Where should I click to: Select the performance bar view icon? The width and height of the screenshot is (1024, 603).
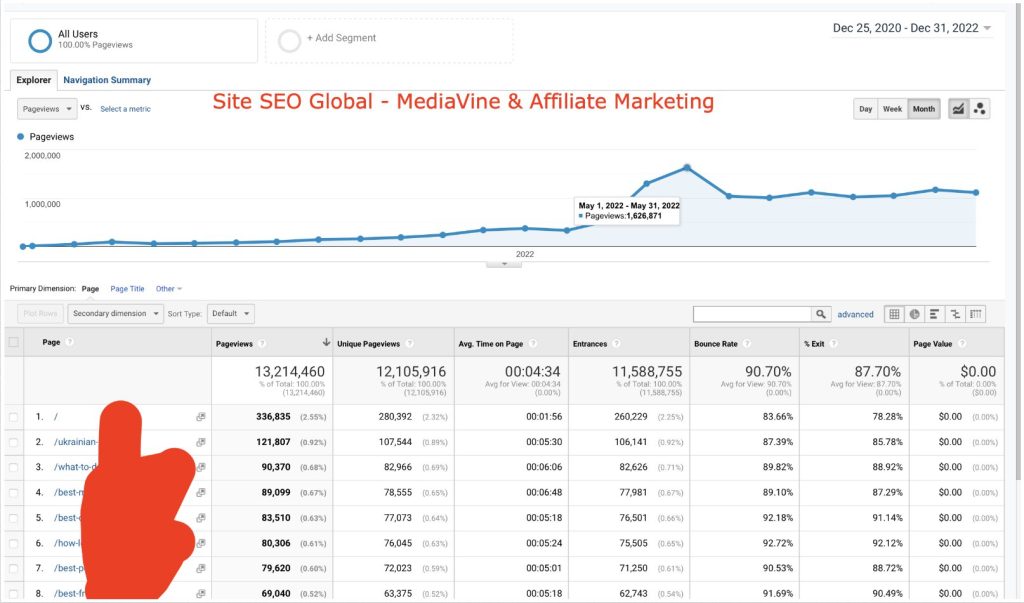(935, 314)
